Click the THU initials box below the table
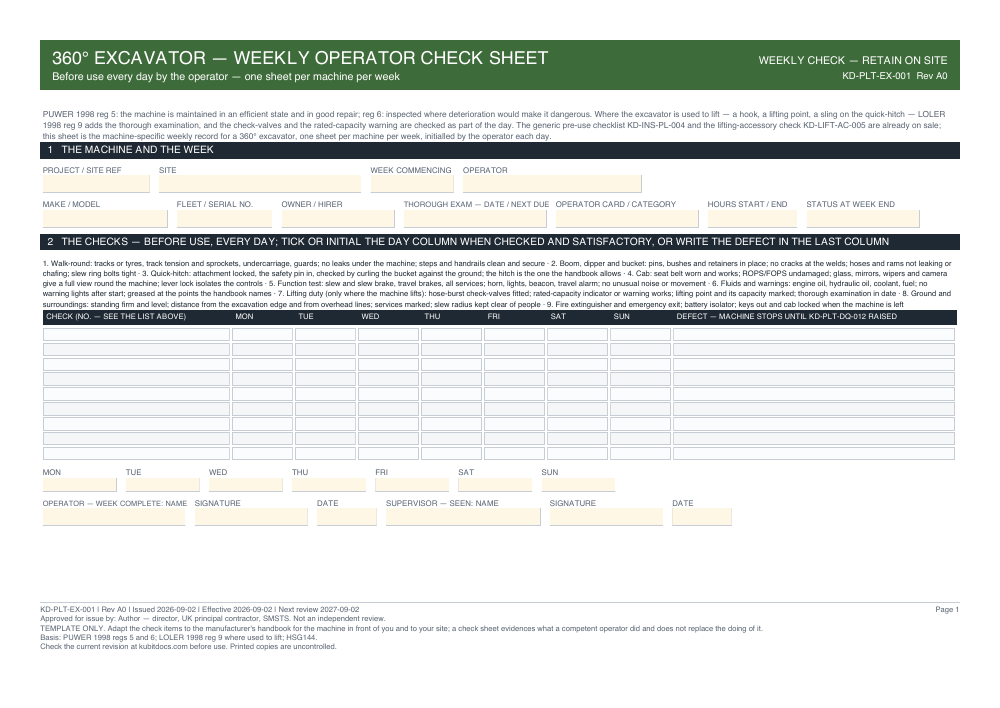Viewport: 1000px width, 708px height. 329,485
